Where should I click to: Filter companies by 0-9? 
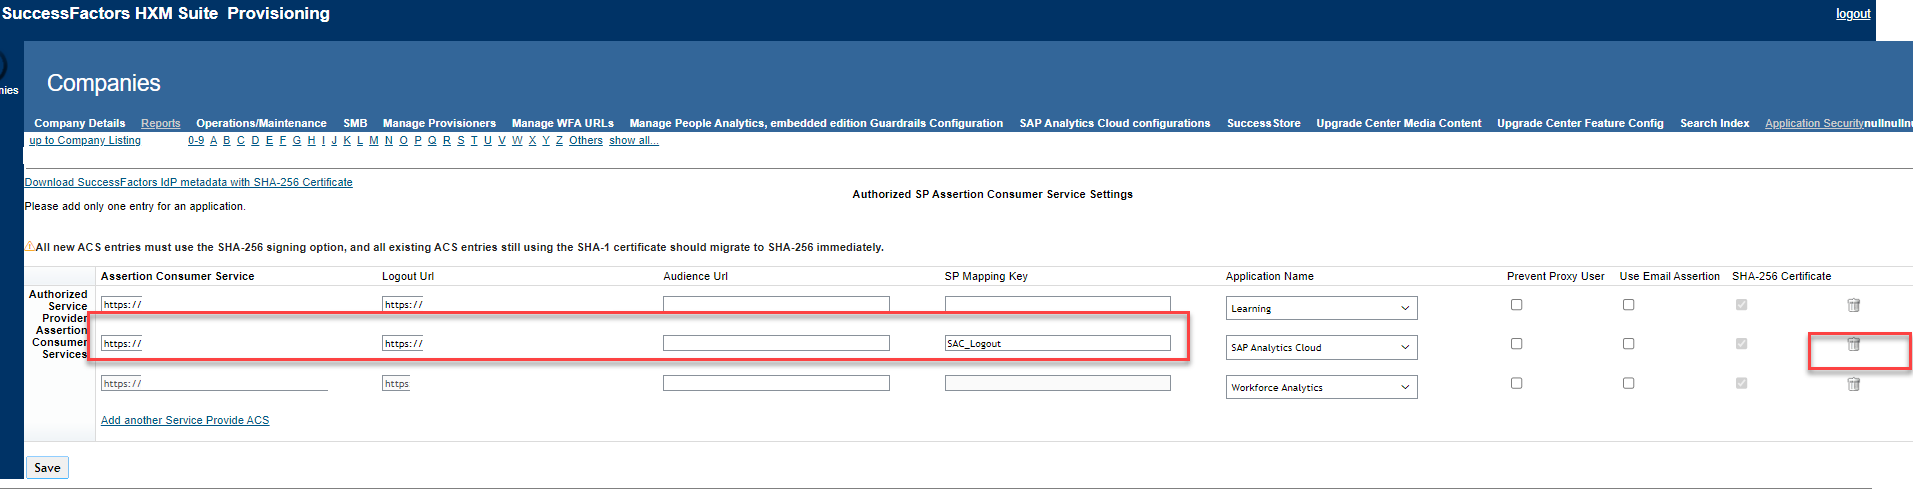point(196,140)
